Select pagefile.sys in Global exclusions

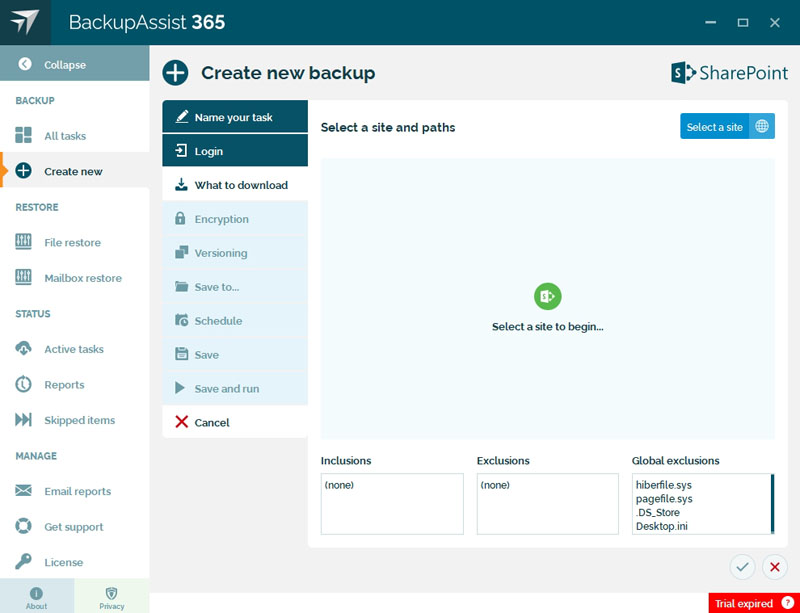664,499
